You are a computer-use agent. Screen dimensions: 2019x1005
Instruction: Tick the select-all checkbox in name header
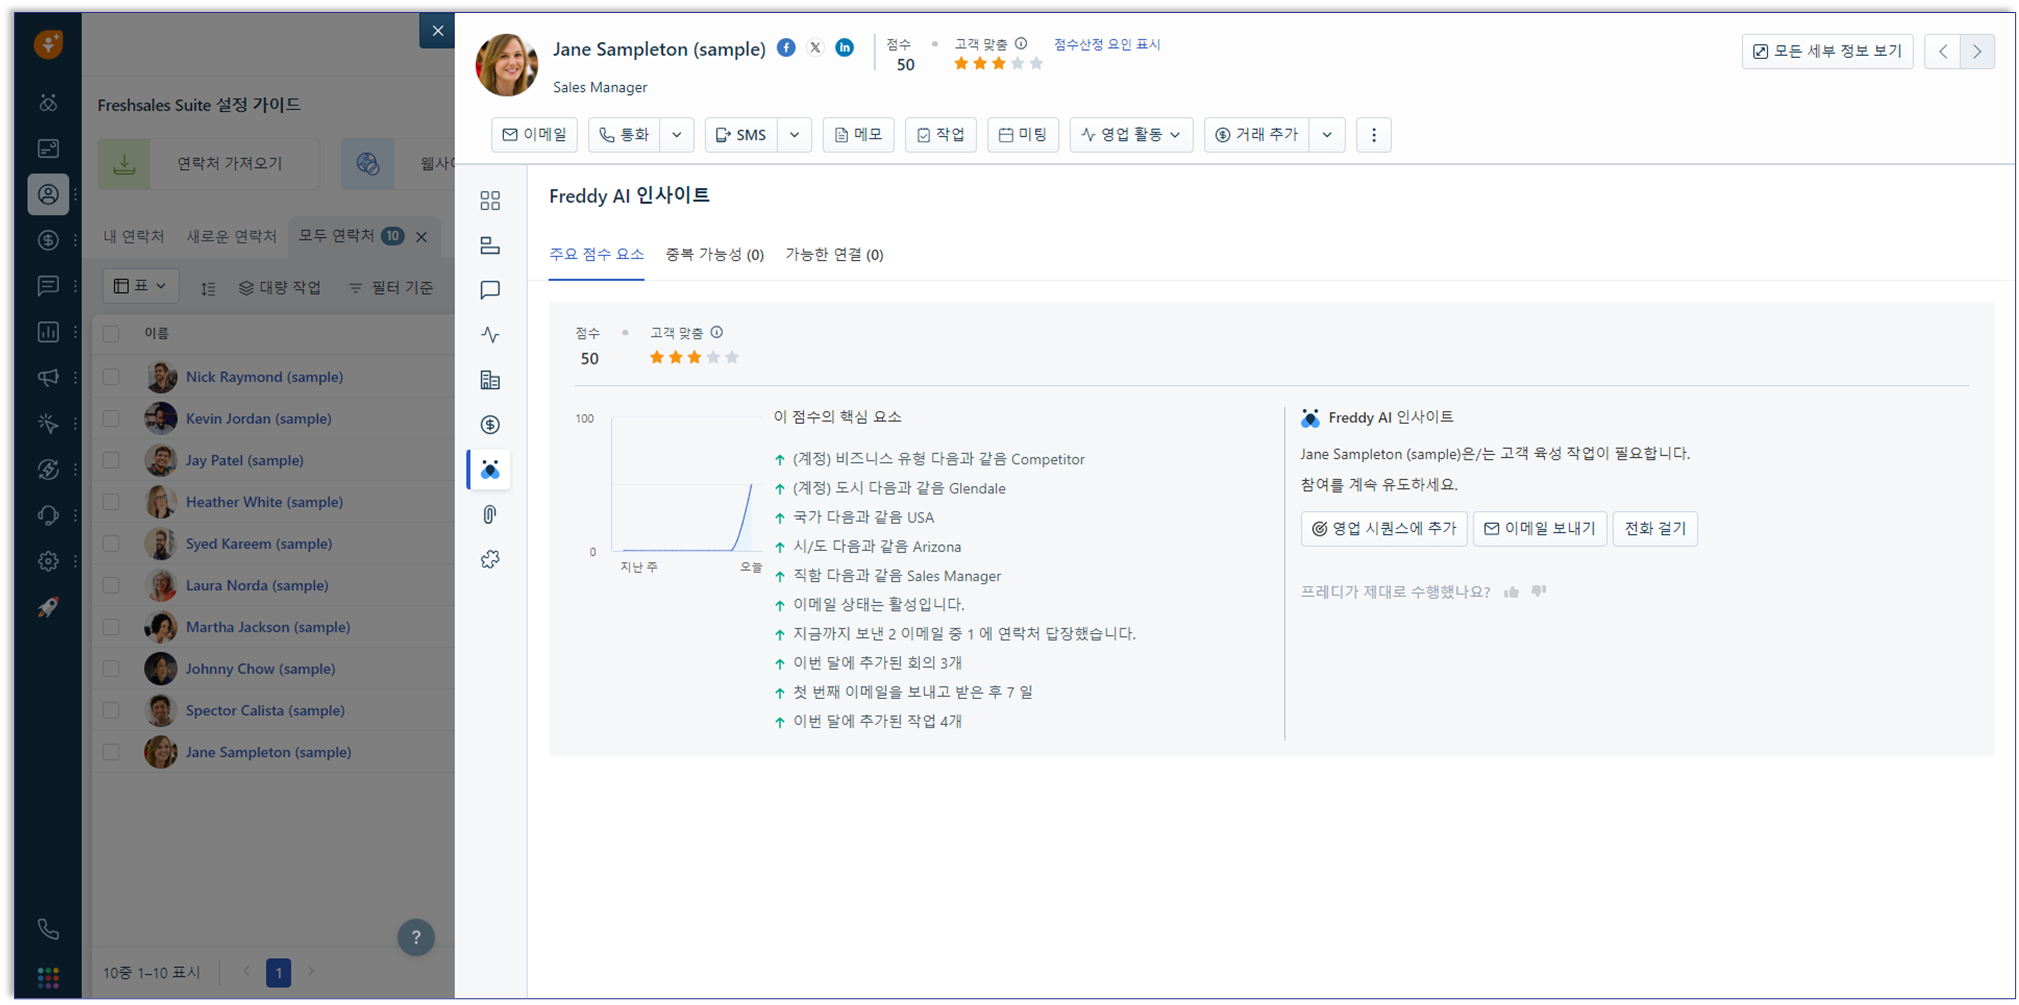click(111, 334)
